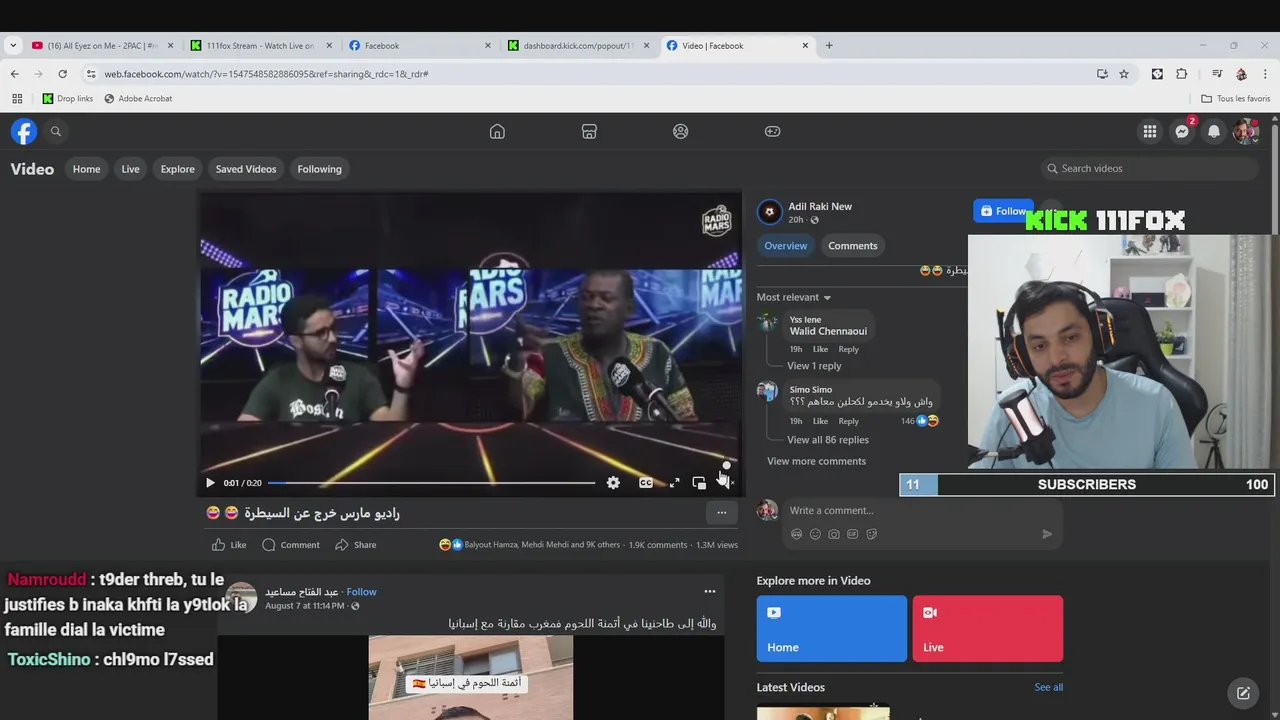Screen dimensions: 1280x720
Task: Bookmark page with star icon
Action: click(x=1124, y=74)
